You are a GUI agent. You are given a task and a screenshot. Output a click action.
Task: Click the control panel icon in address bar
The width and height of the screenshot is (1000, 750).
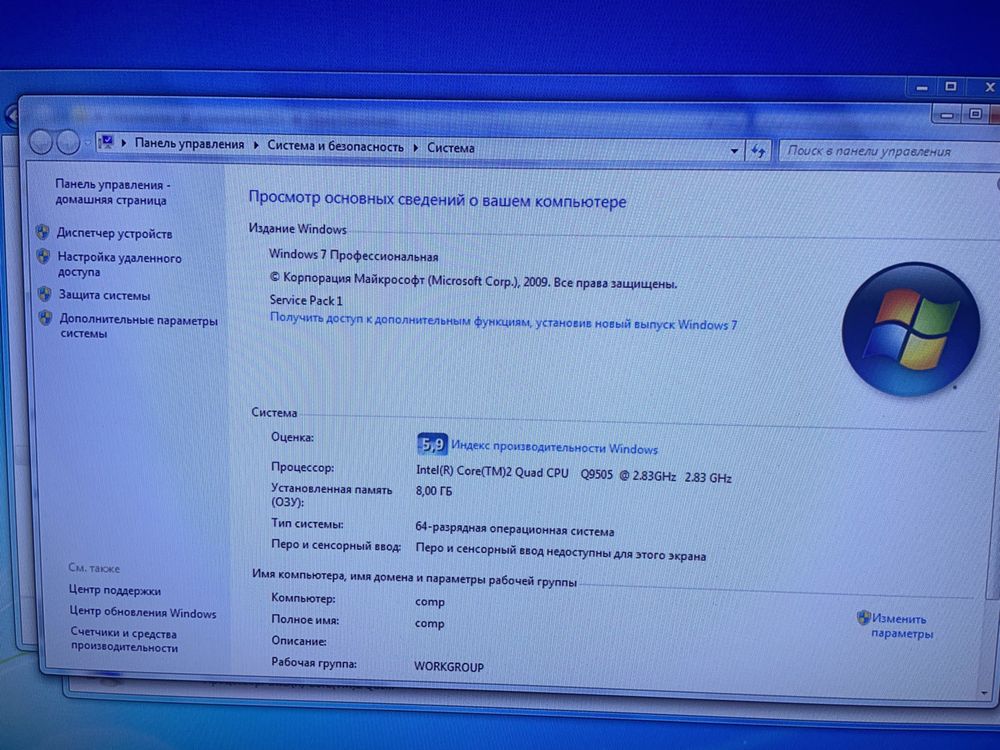pos(107,142)
